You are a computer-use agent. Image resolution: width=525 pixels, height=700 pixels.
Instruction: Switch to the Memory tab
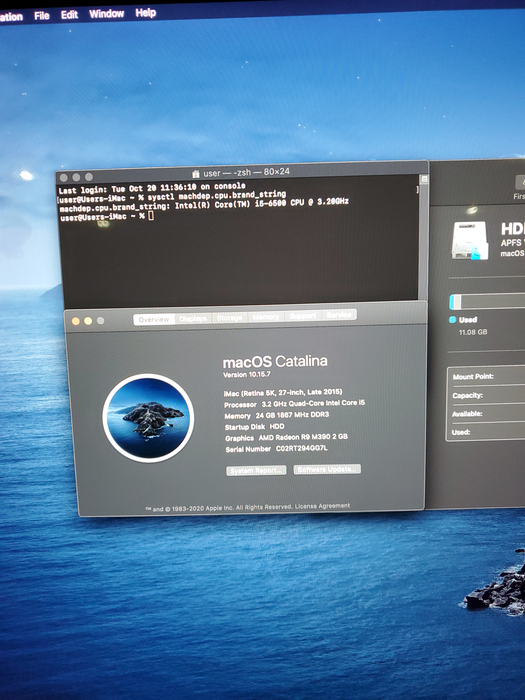click(266, 317)
